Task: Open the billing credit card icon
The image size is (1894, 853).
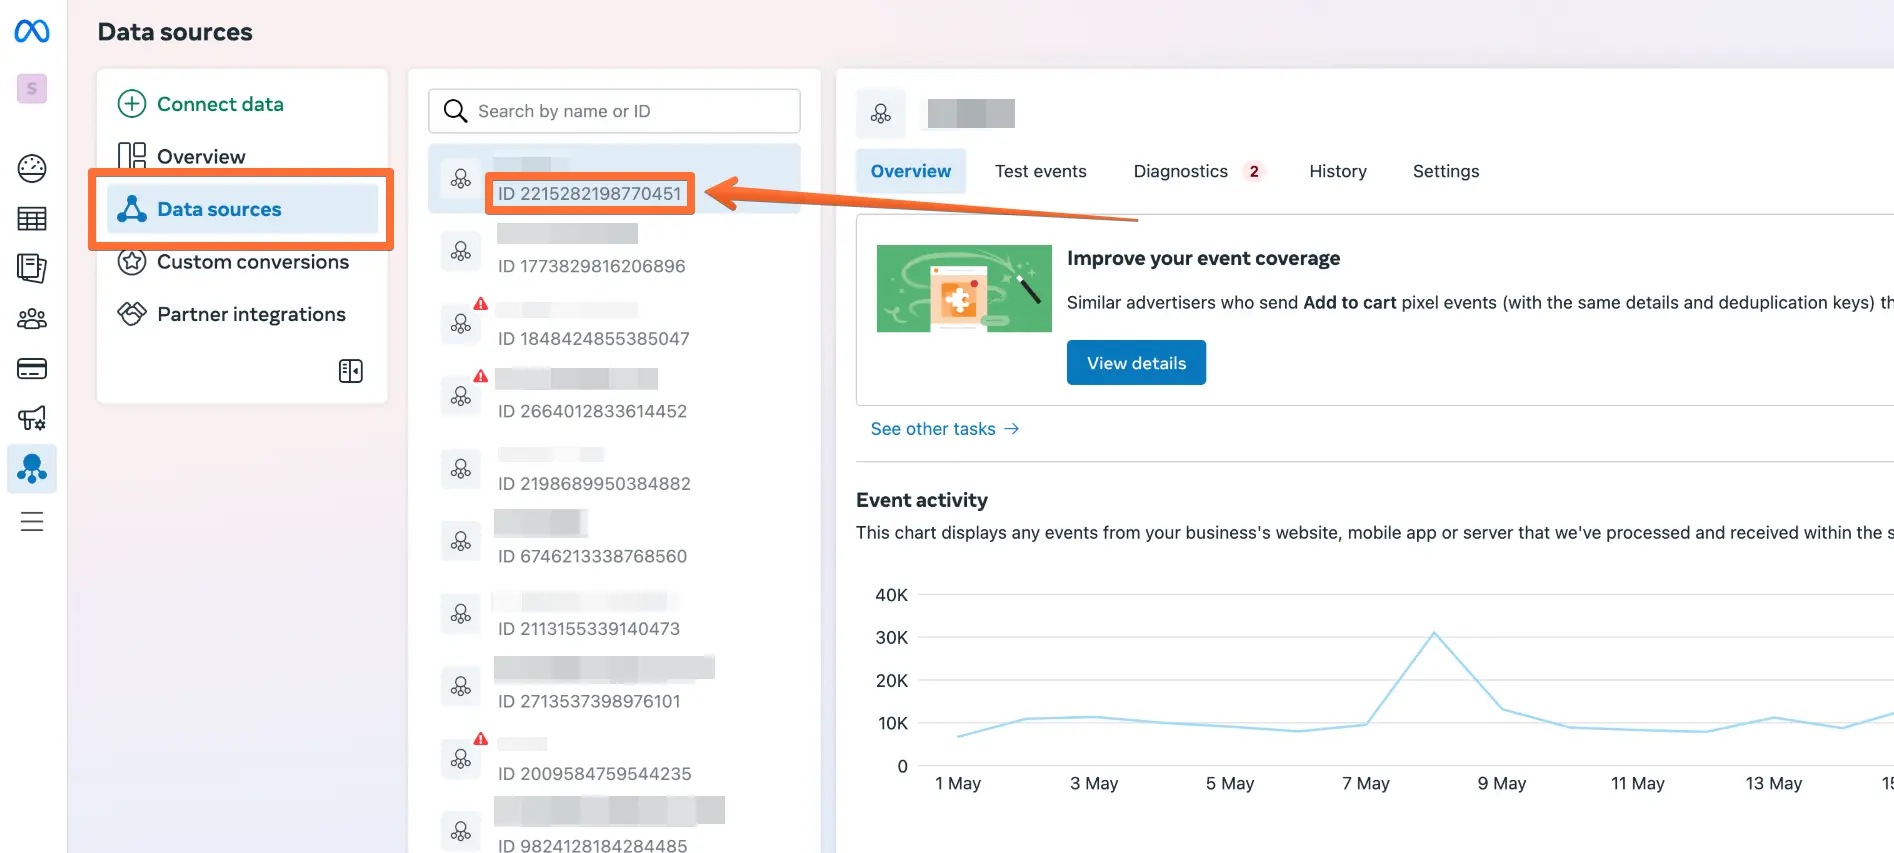Action: click(x=32, y=369)
